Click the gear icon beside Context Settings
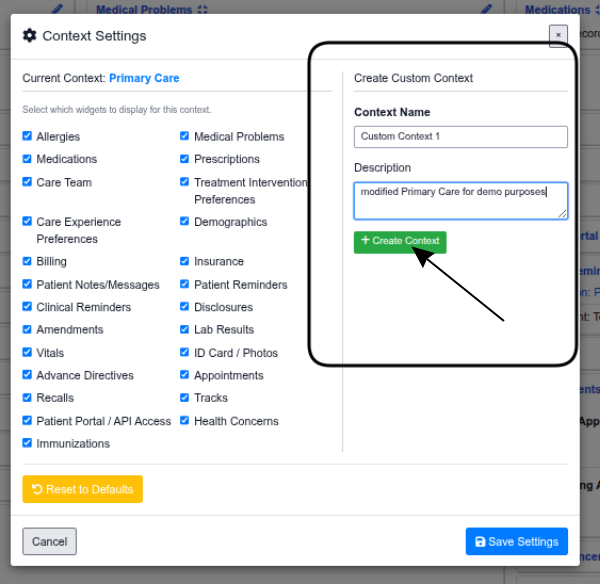 [x=30, y=36]
